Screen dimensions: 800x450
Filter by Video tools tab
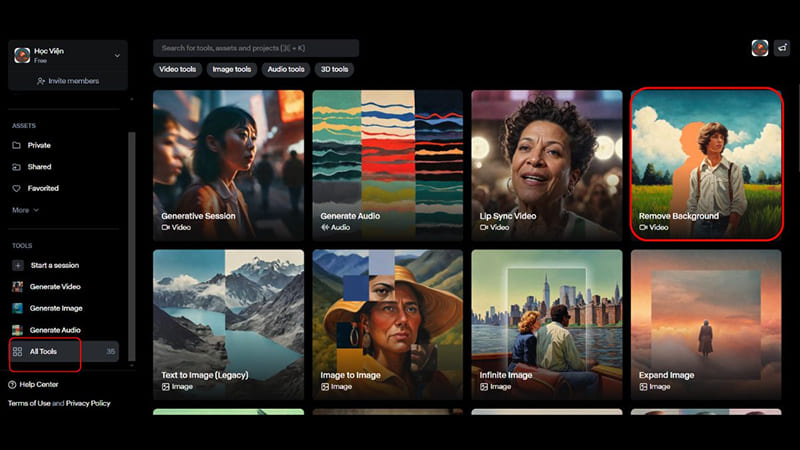pyautogui.click(x=179, y=69)
